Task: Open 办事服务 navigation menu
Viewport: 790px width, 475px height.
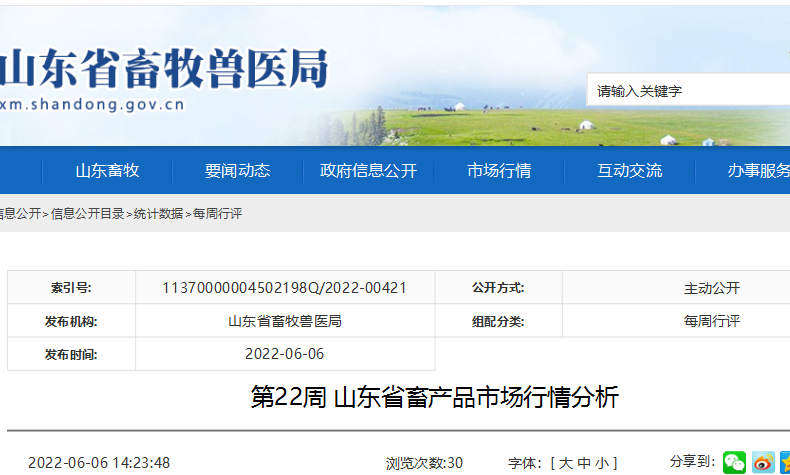Action: coord(758,171)
